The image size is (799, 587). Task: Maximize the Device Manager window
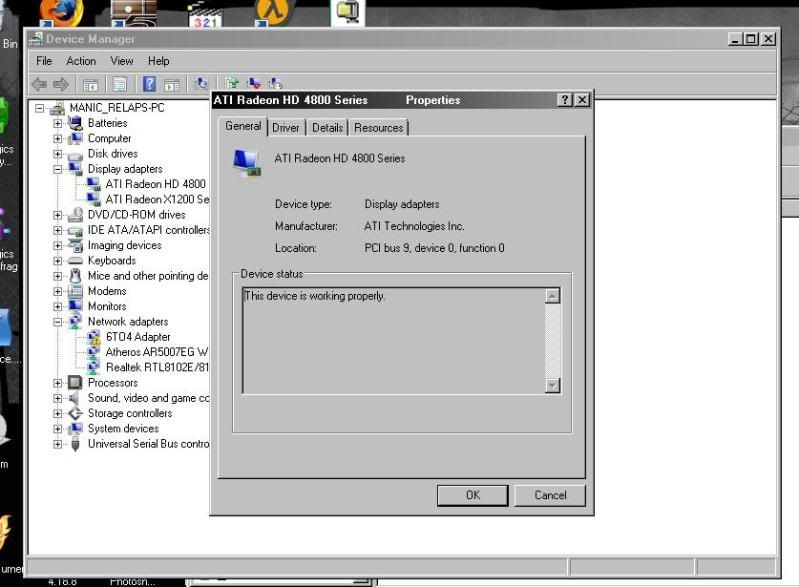751,39
